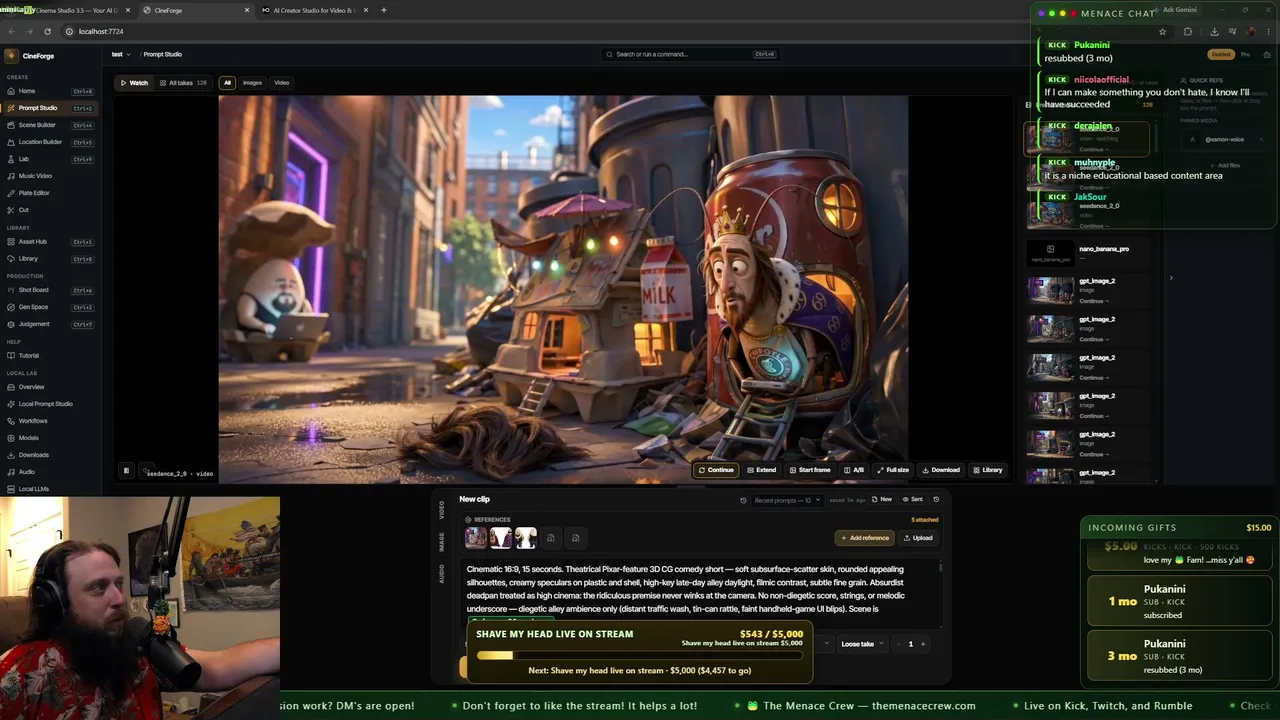Select the nano_banana_pro take
The image size is (1280, 720).
click(x=1087, y=253)
